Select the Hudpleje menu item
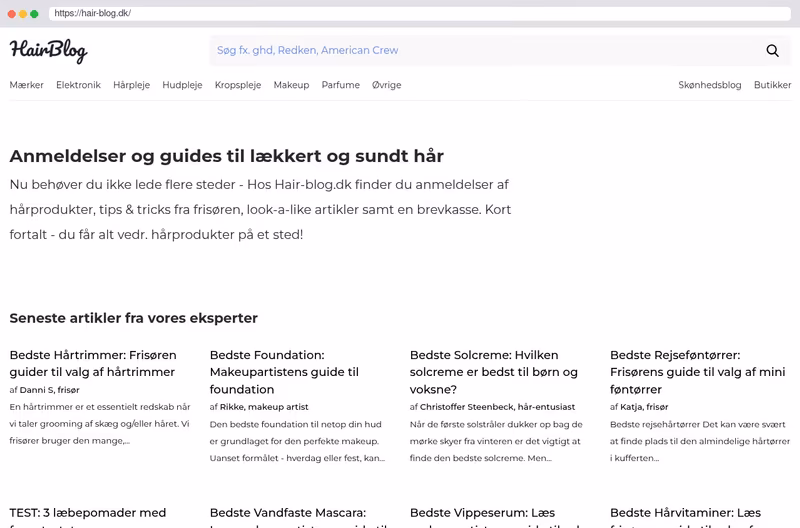800x528 pixels. point(182,85)
